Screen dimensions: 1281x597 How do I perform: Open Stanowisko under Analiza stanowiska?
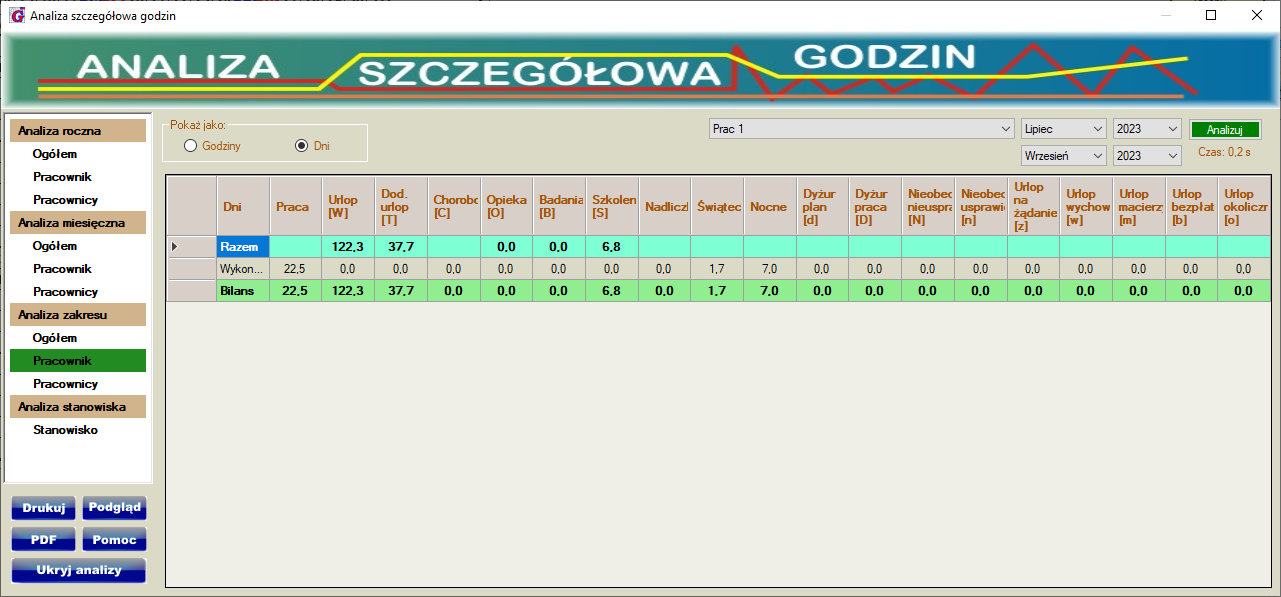point(65,430)
